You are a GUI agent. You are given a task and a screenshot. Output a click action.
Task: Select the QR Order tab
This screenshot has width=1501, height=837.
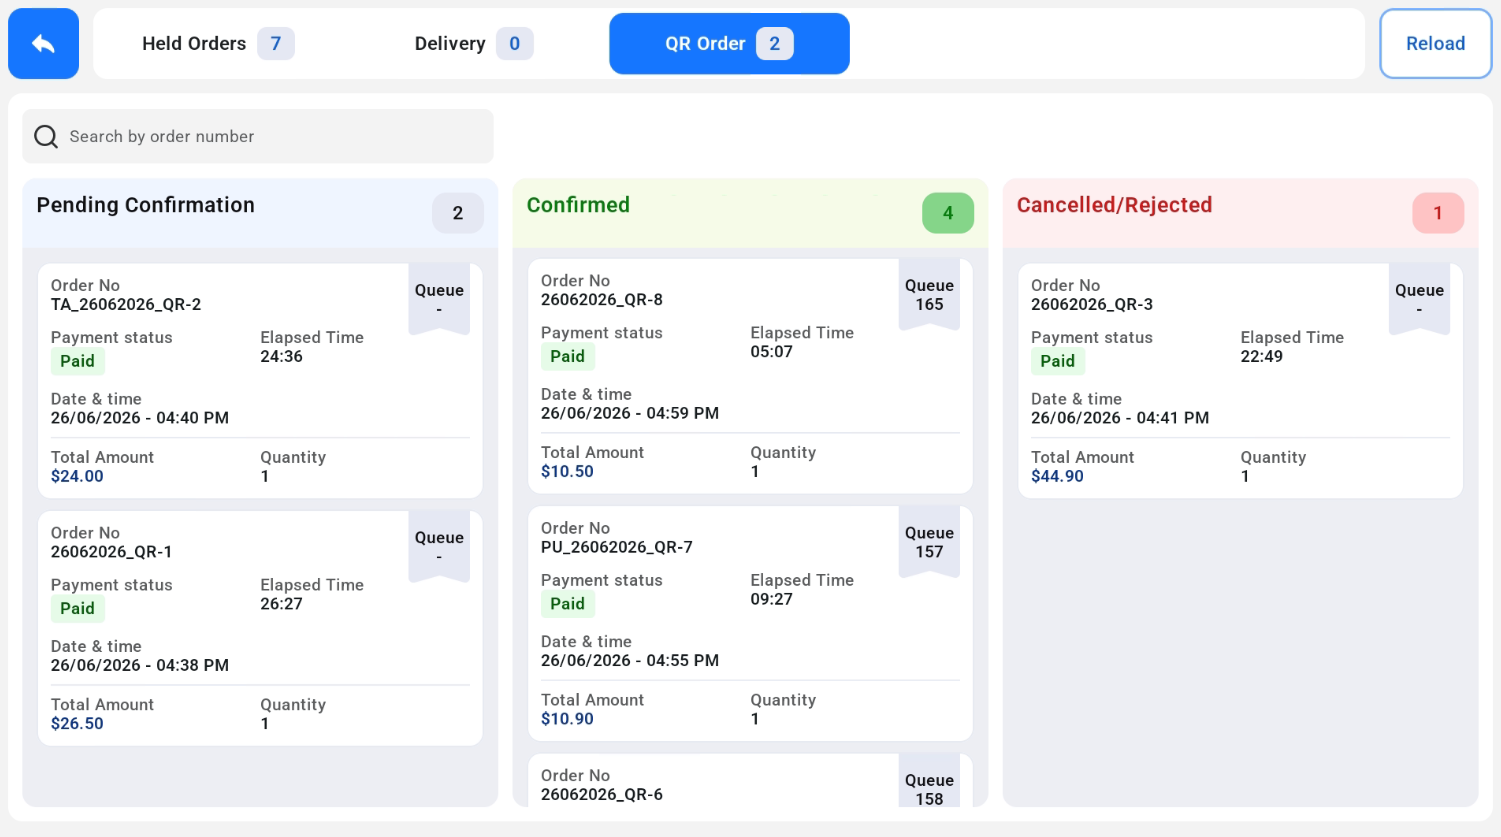729,44
